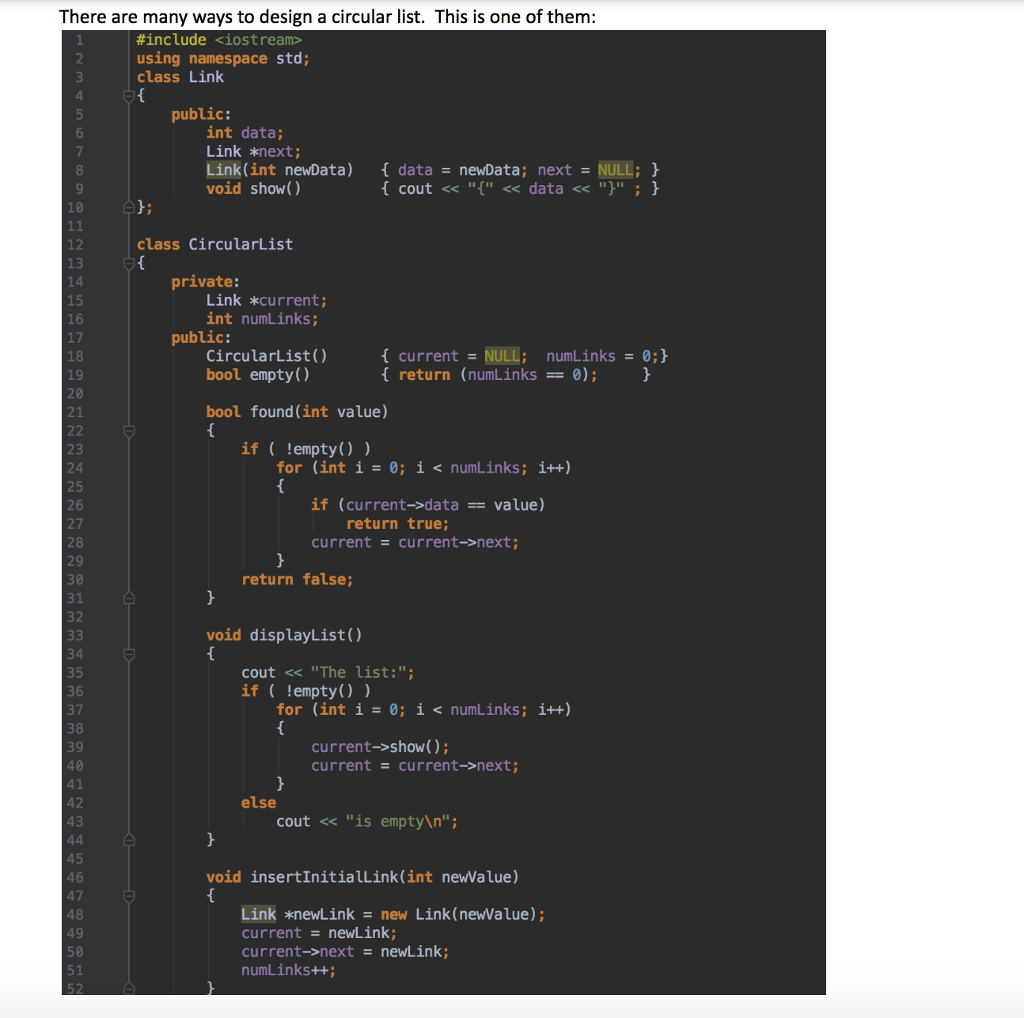Click the 'void displayList()' signature

(x=284, y=635)
